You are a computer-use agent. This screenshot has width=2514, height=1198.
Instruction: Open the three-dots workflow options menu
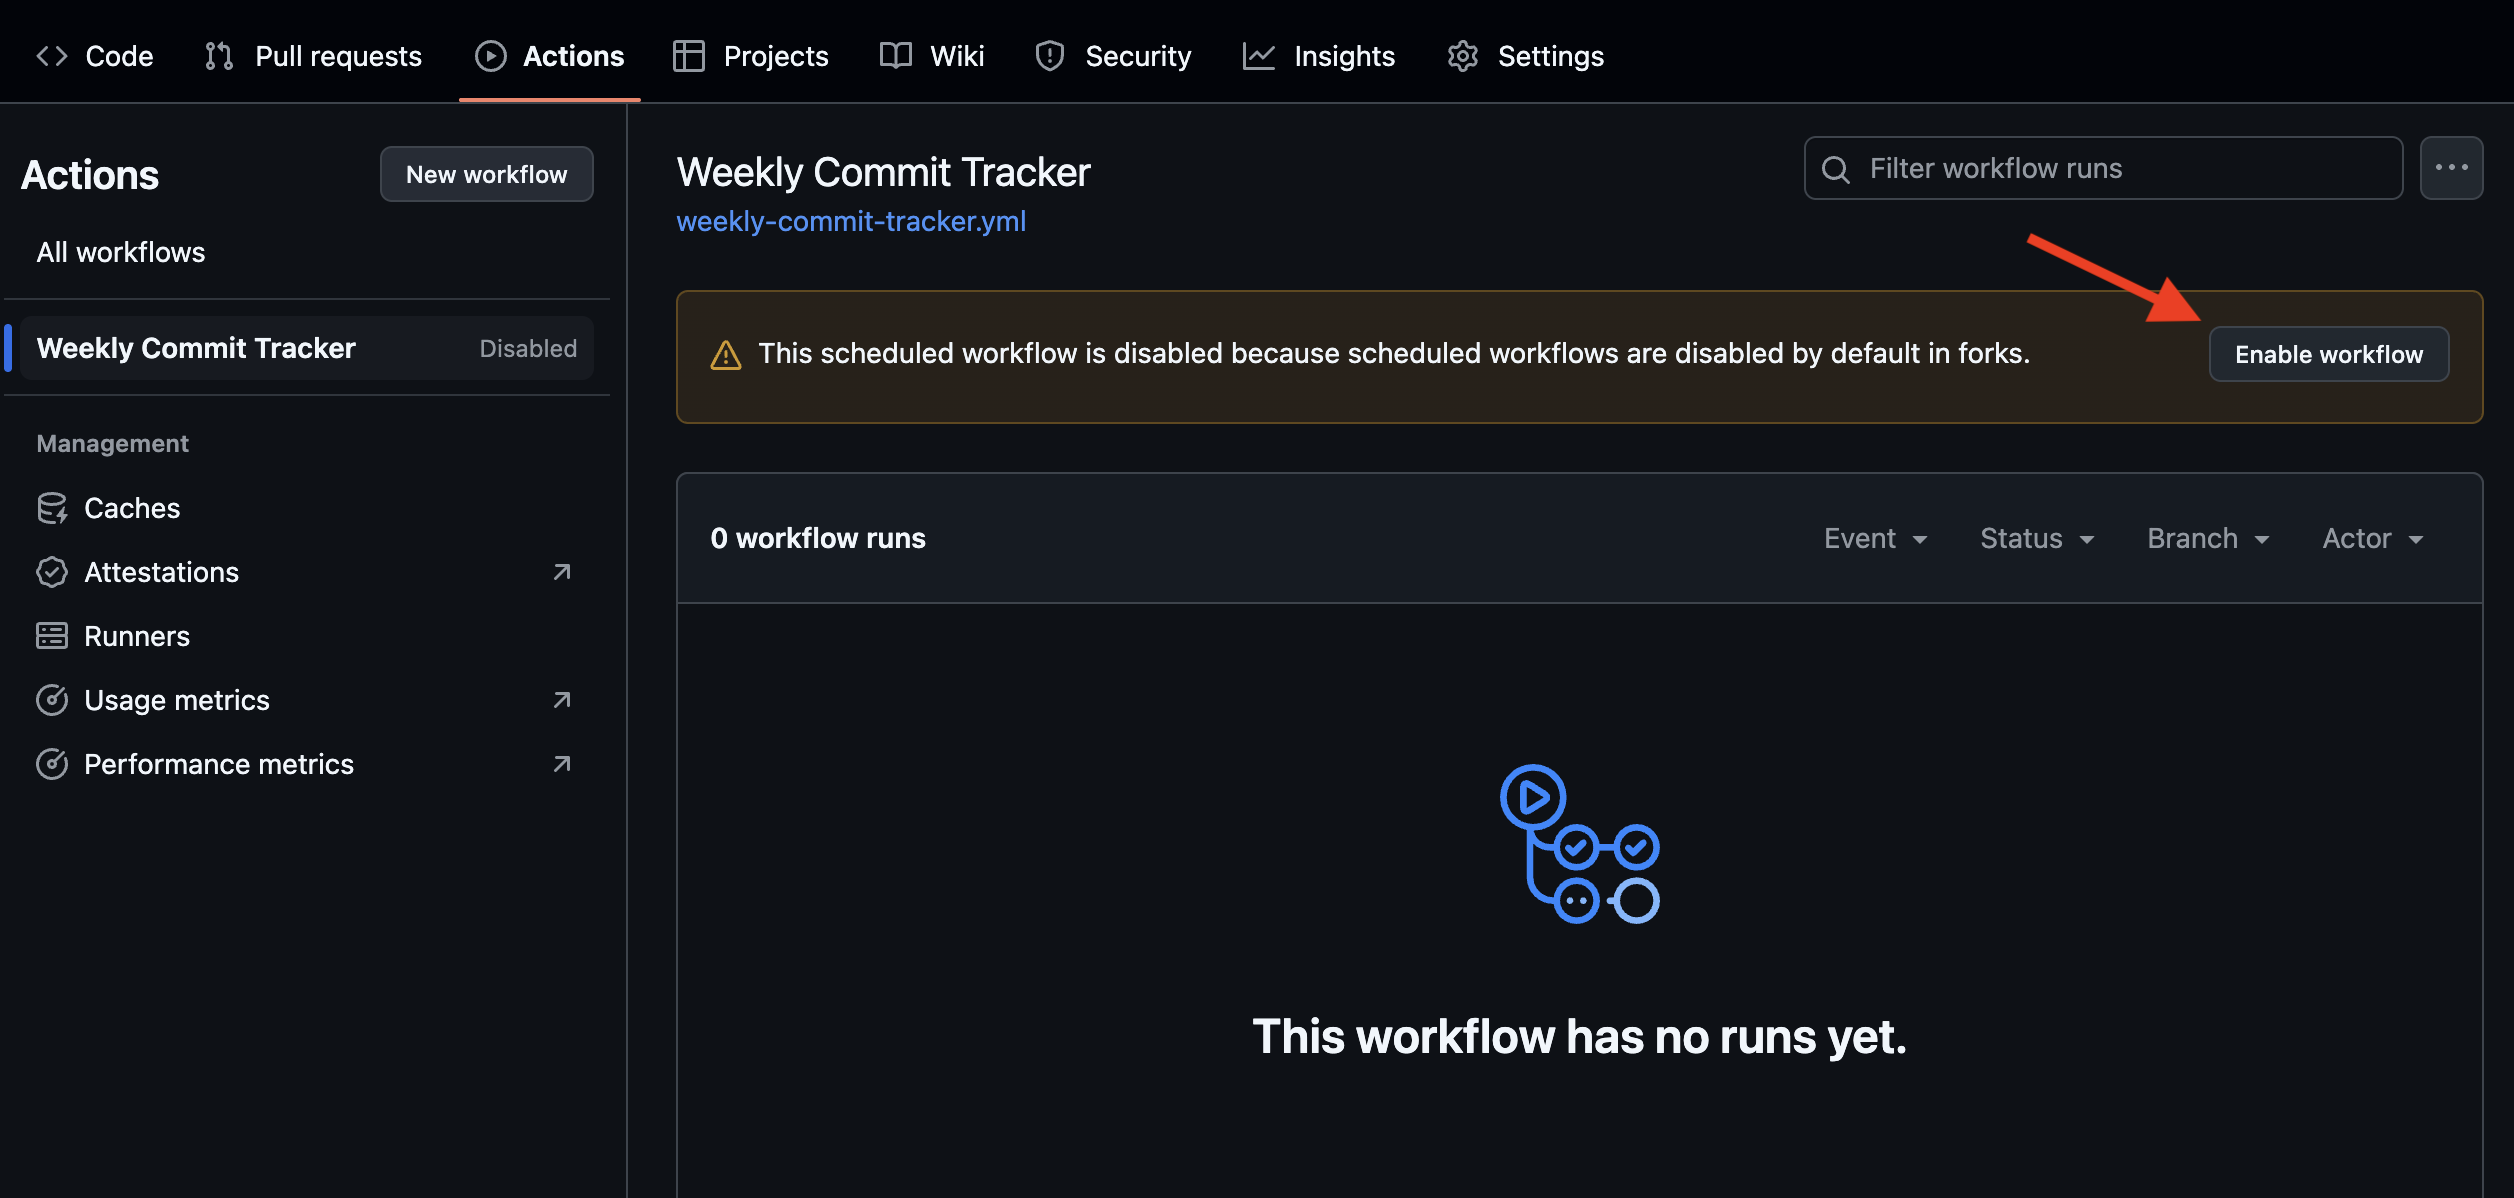[2451, 168]
